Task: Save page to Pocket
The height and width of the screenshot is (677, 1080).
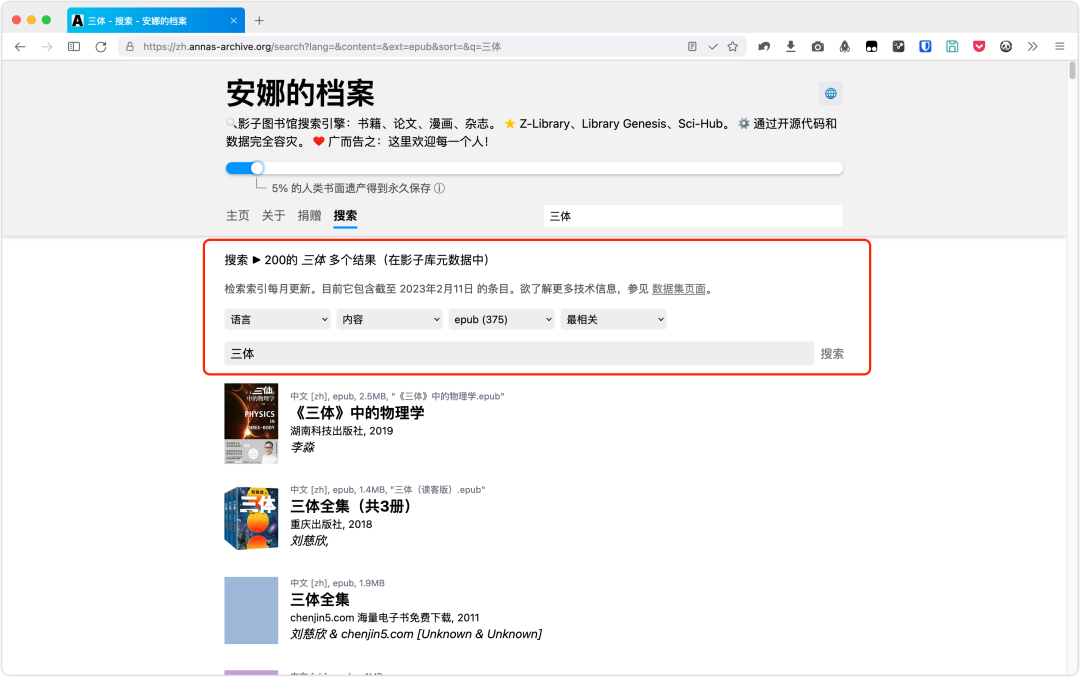Action: pyautogui.click(x=979, y=47)
